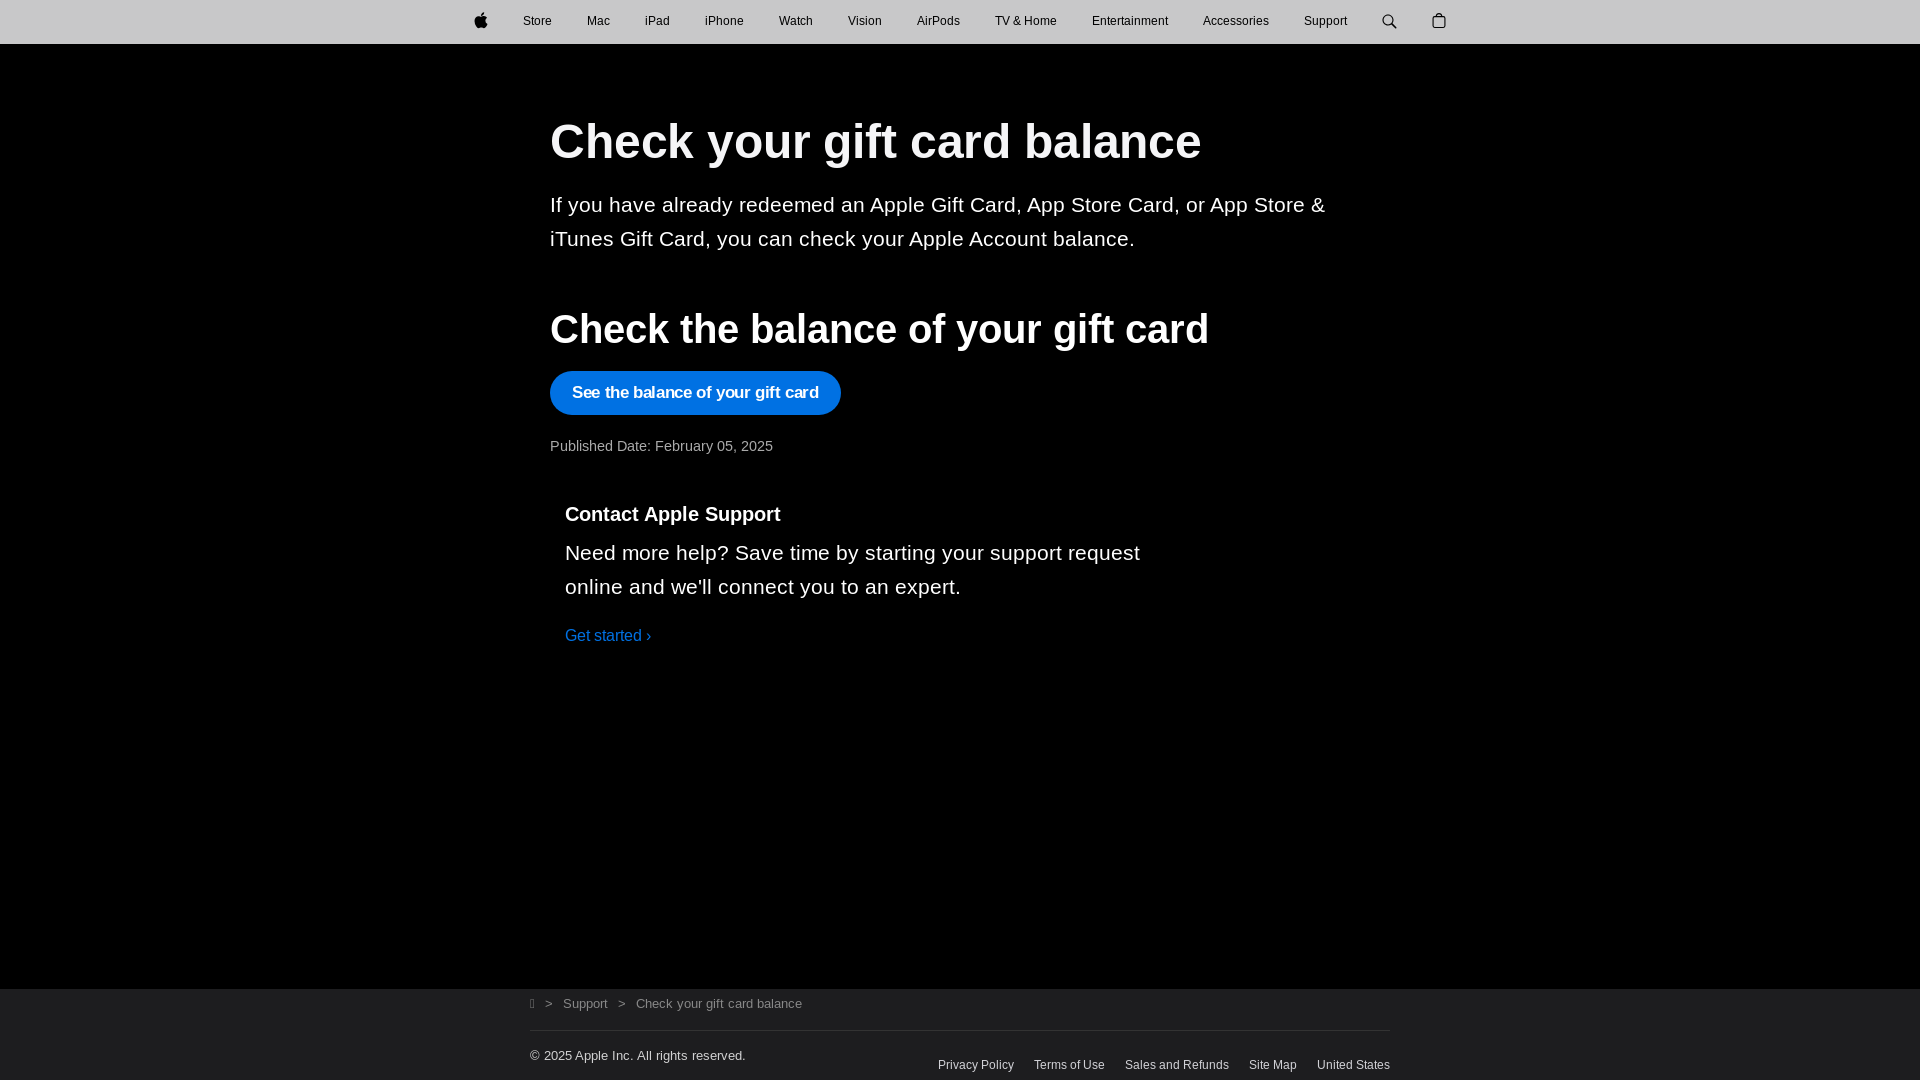This screenshot has height=1080, width=1920.
Task: Open the Vision menu item
Action: pos(865,21)
